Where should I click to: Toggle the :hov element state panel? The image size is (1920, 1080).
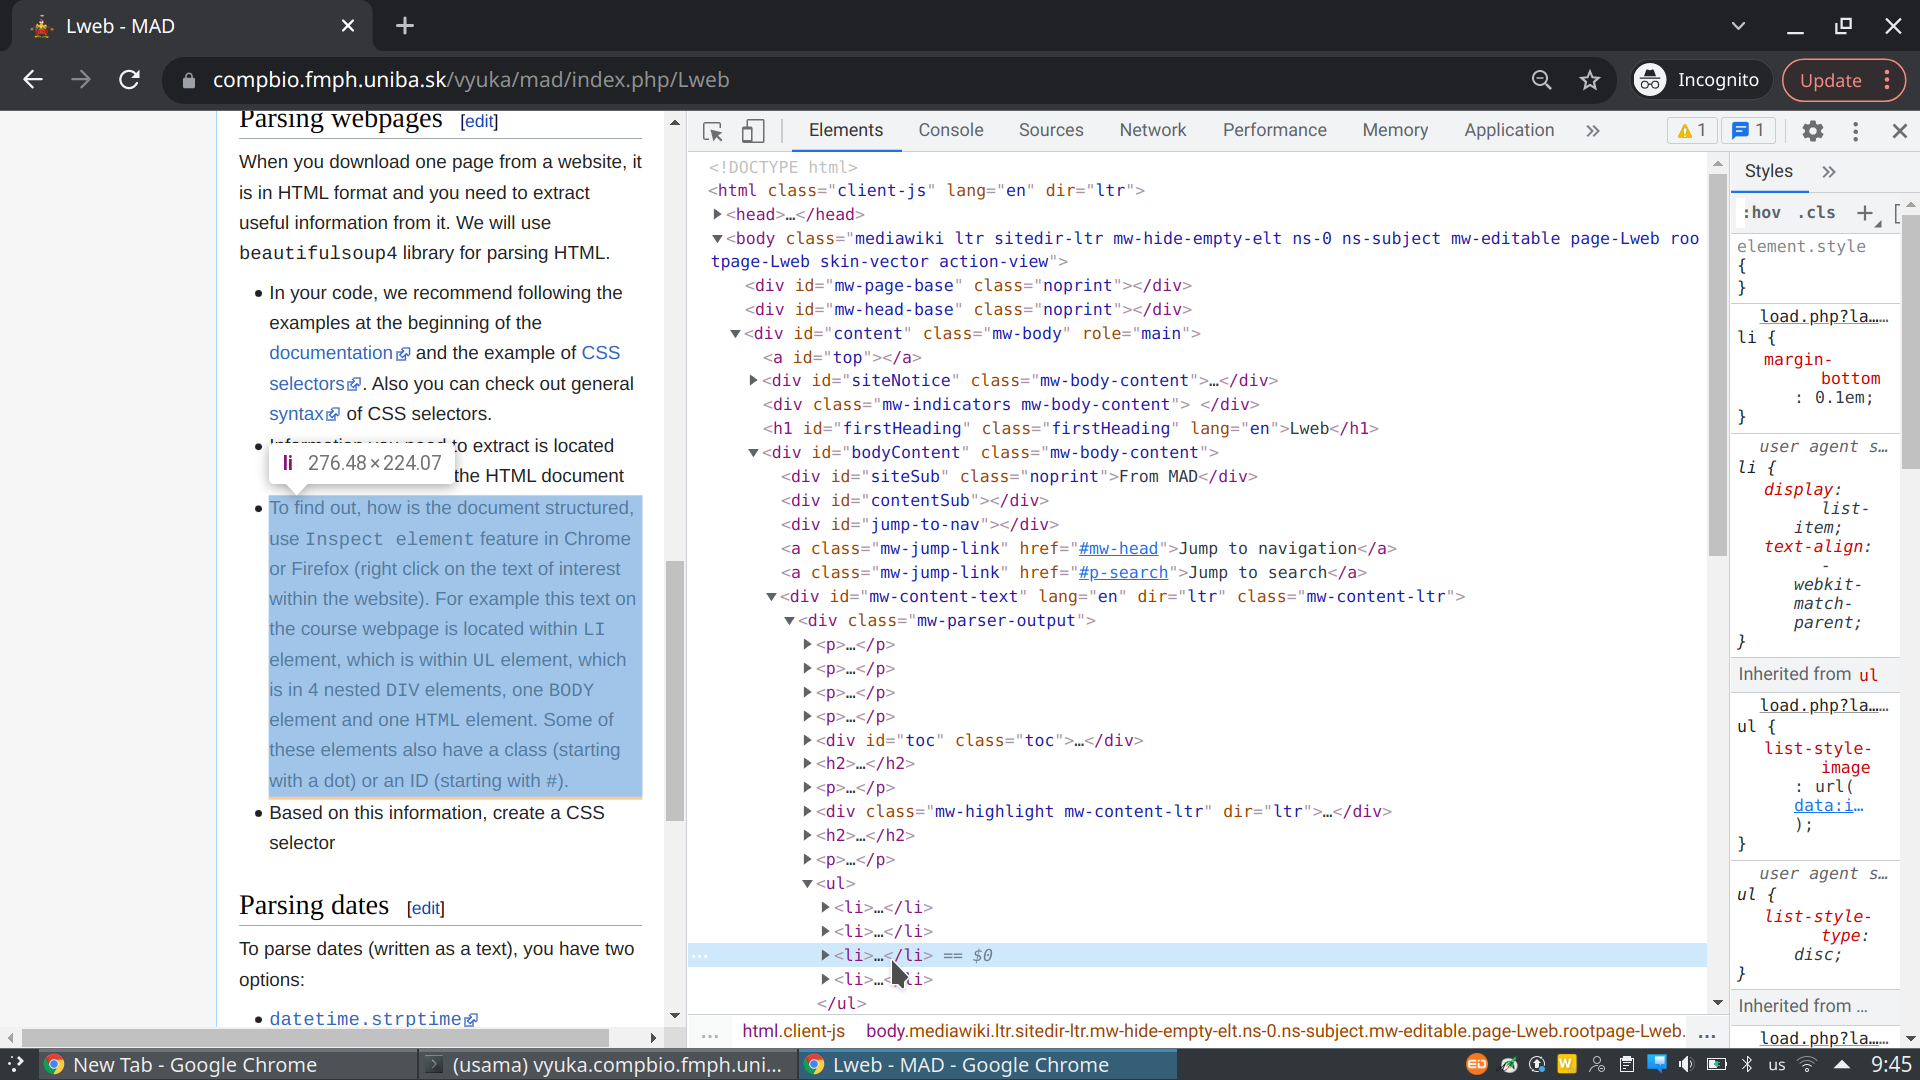[1762, 213]
